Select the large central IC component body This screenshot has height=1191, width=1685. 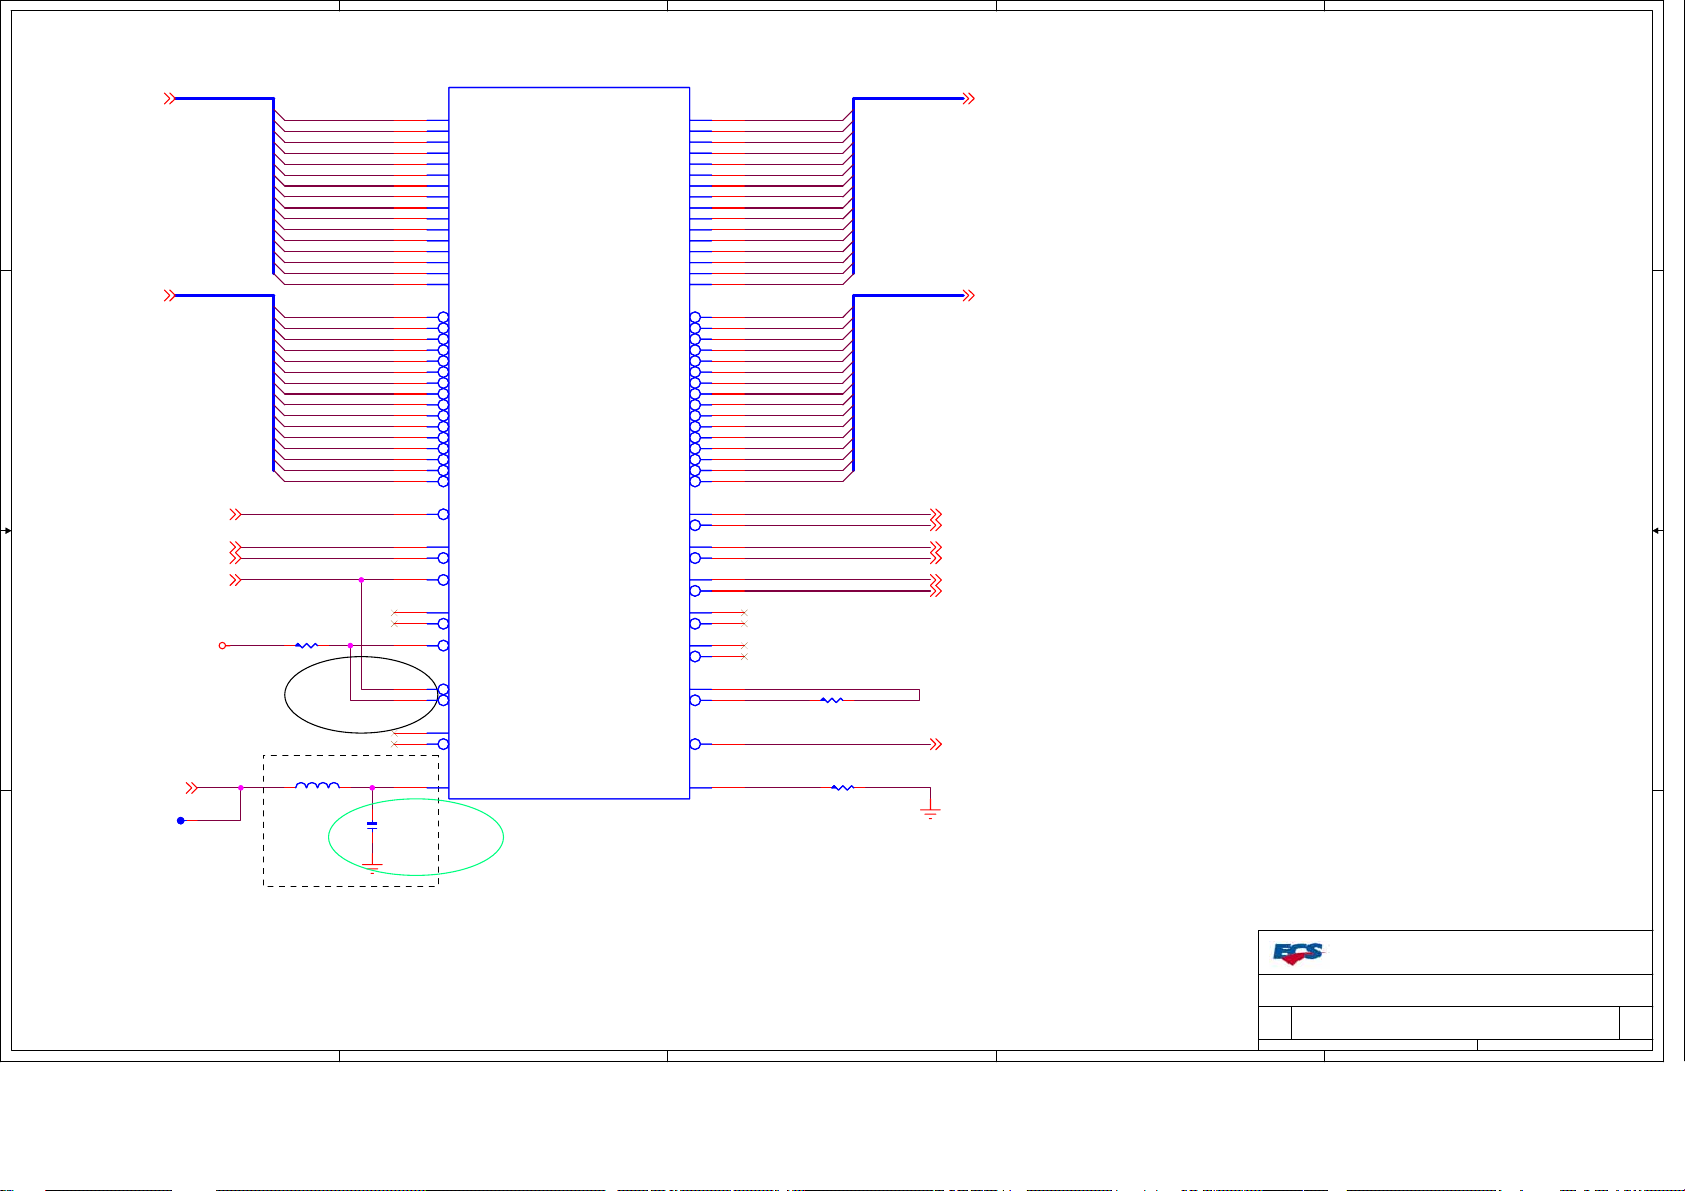coord(569,443)
